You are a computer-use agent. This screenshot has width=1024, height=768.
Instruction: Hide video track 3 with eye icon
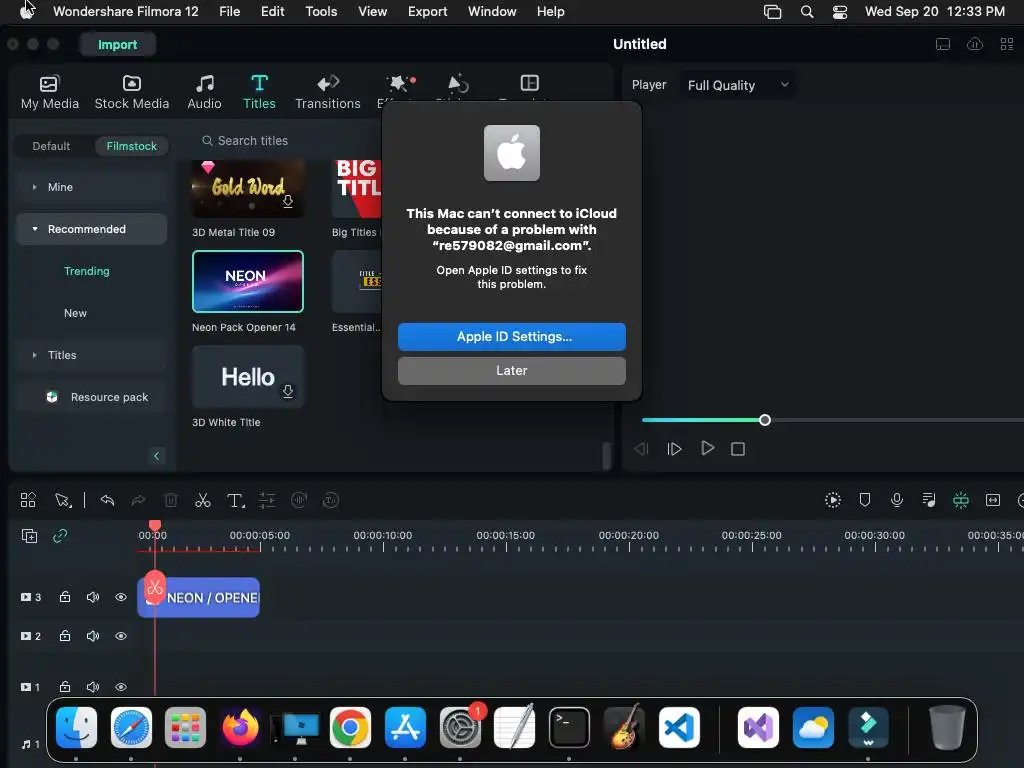click(x=121, y=597)
